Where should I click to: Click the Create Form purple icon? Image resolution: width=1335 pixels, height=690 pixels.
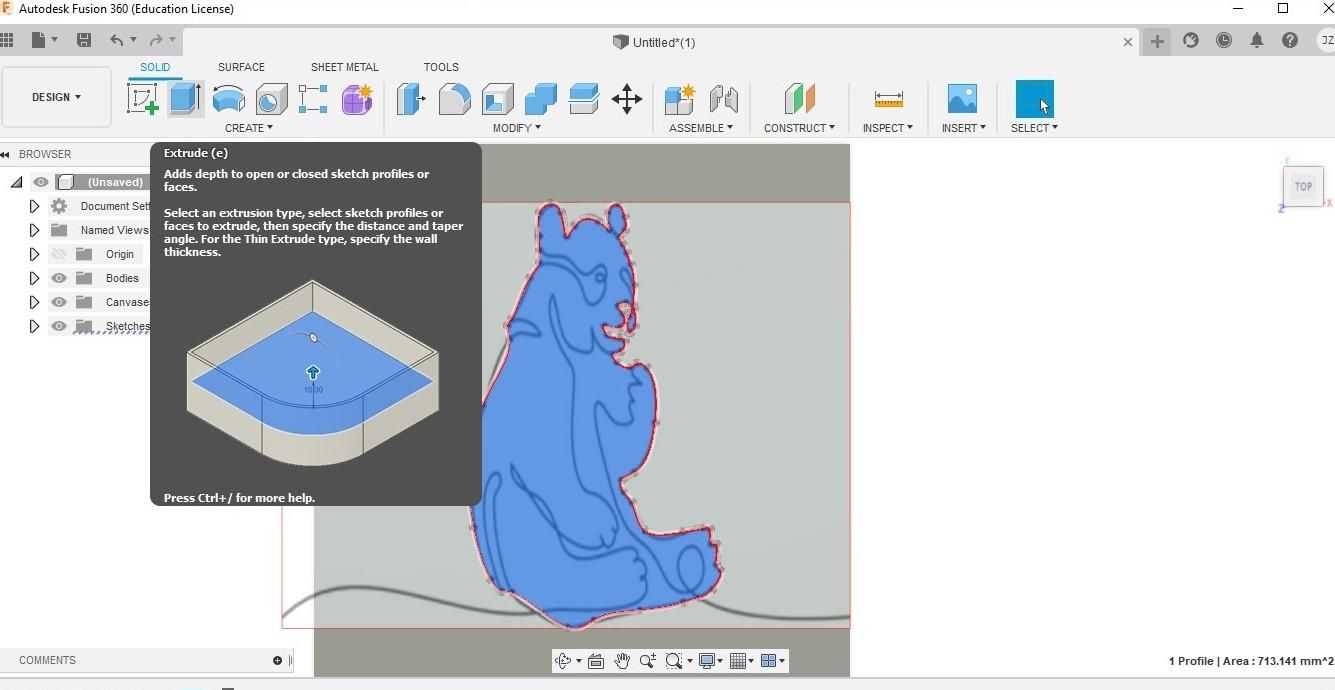(x=357, y=99)
